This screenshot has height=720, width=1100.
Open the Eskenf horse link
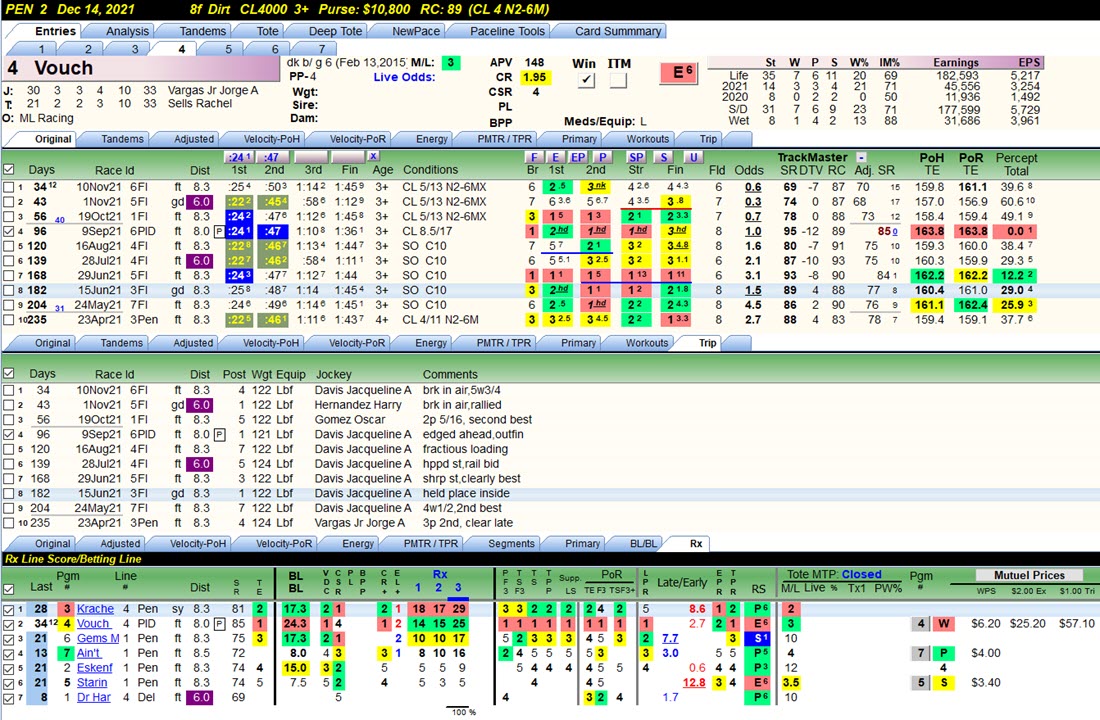(x=95, y=668)
